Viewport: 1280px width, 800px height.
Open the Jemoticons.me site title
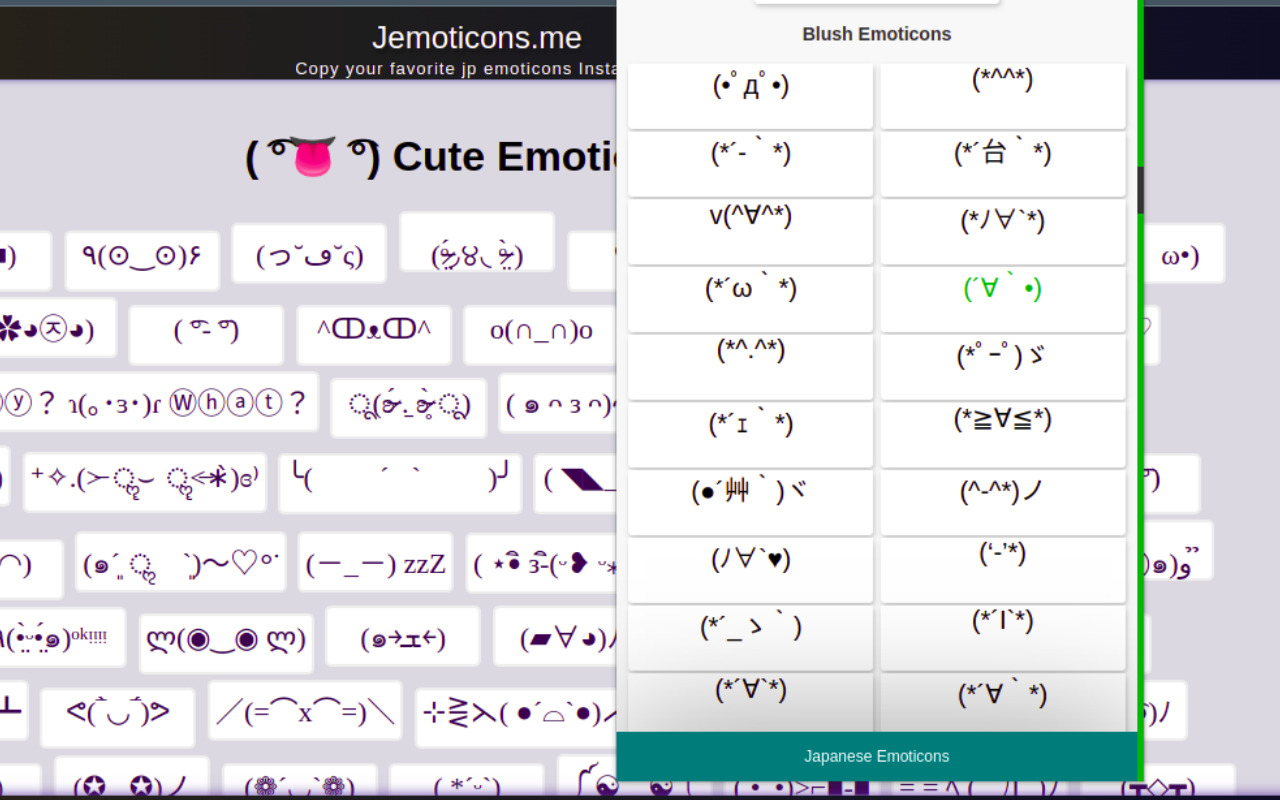477,38
